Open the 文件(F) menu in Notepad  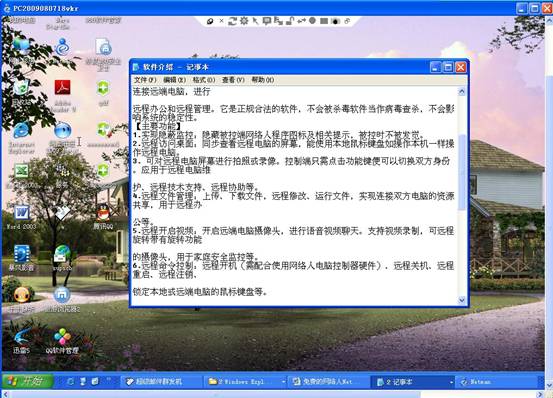pos(145,80)
